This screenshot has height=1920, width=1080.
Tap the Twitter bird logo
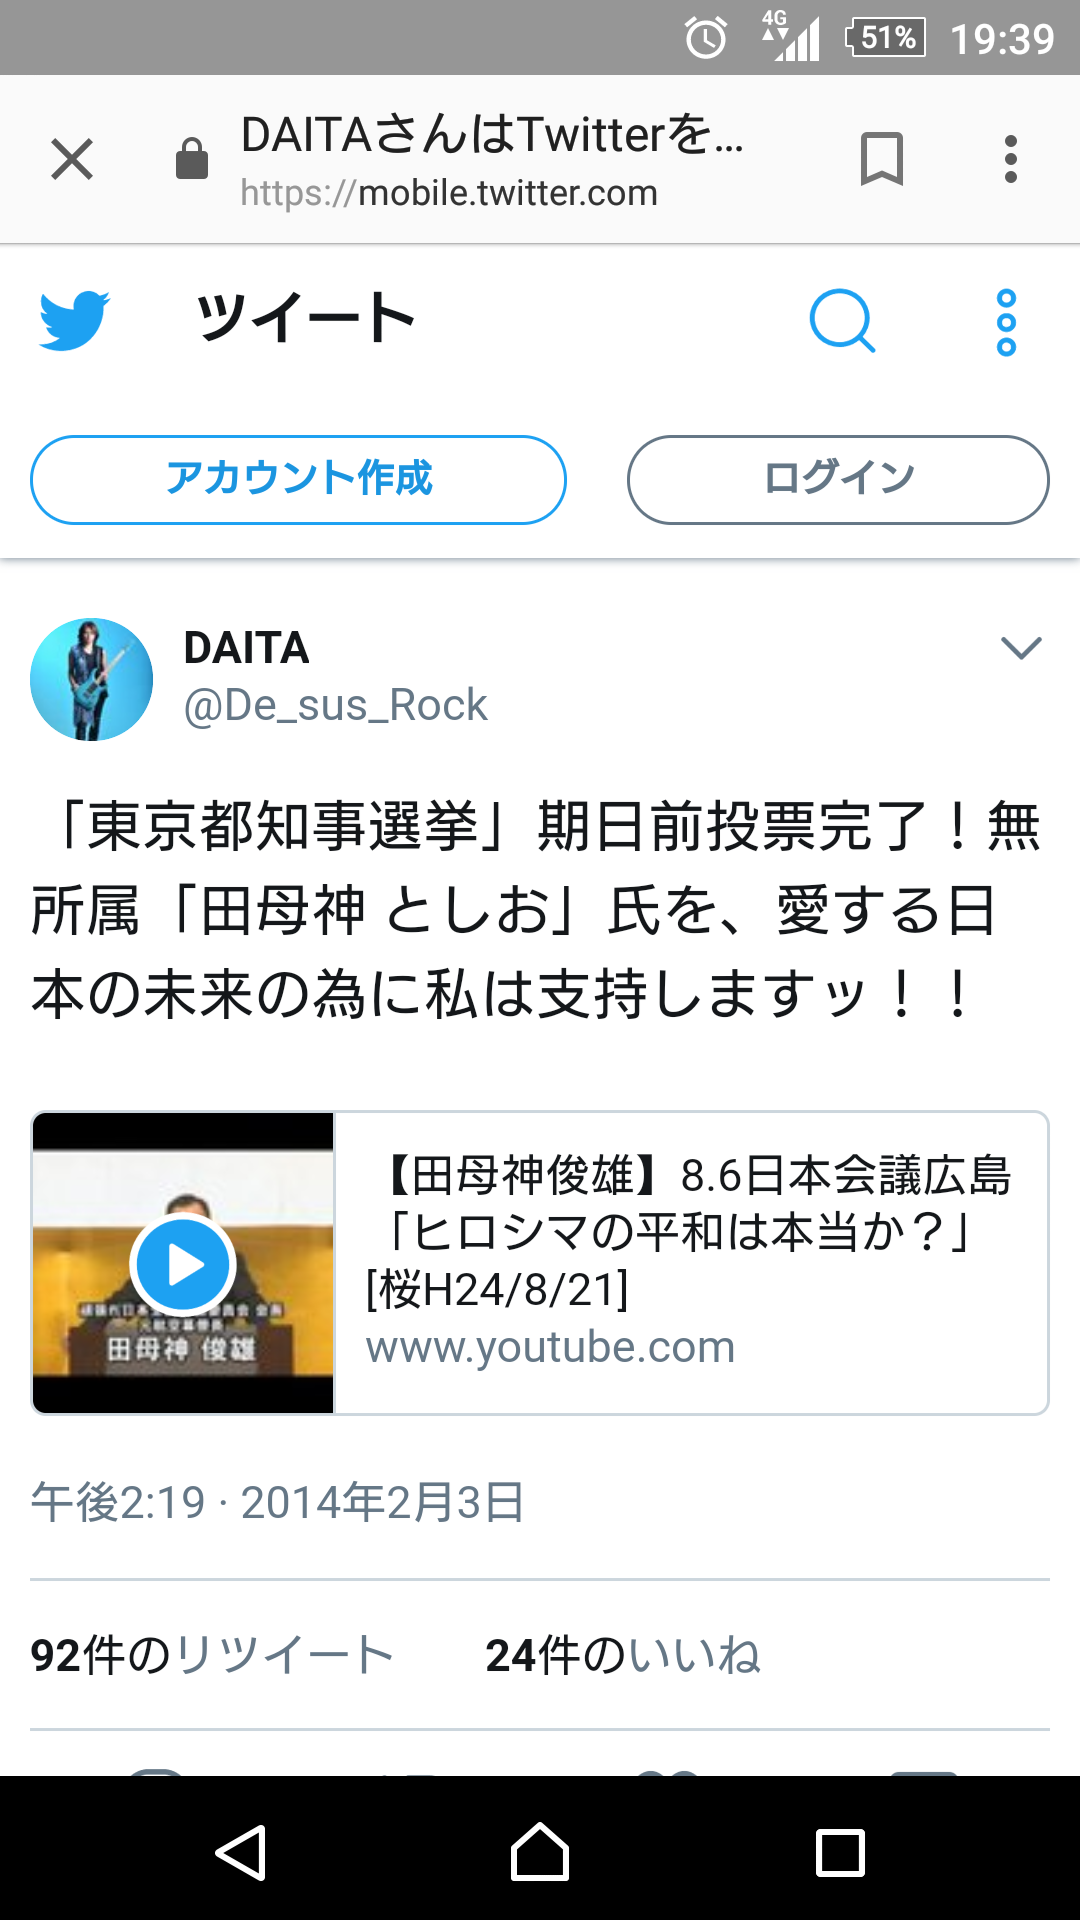click(74, 320)
